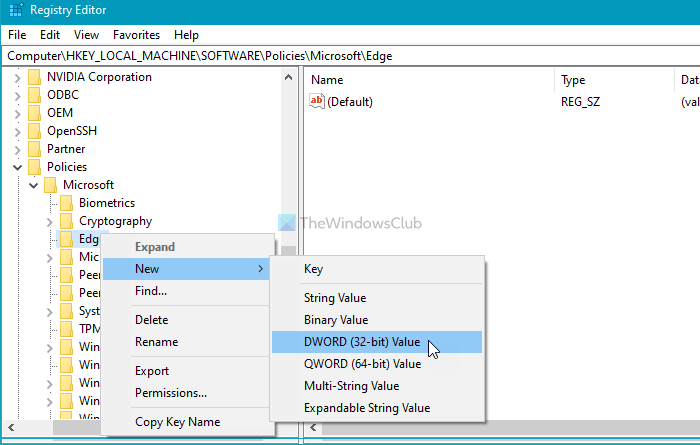
Task: Create a new QWORD (64-bit) Value
Action: pyautogui.click(x=377, y=364)
